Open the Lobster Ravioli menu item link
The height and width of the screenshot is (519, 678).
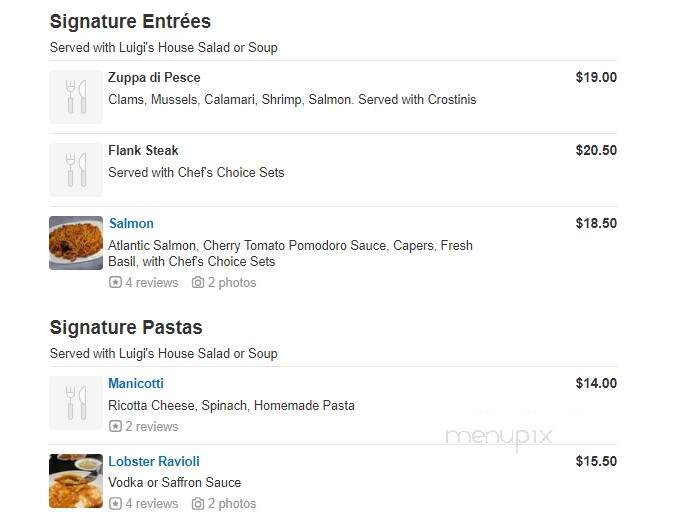point(154,461)
